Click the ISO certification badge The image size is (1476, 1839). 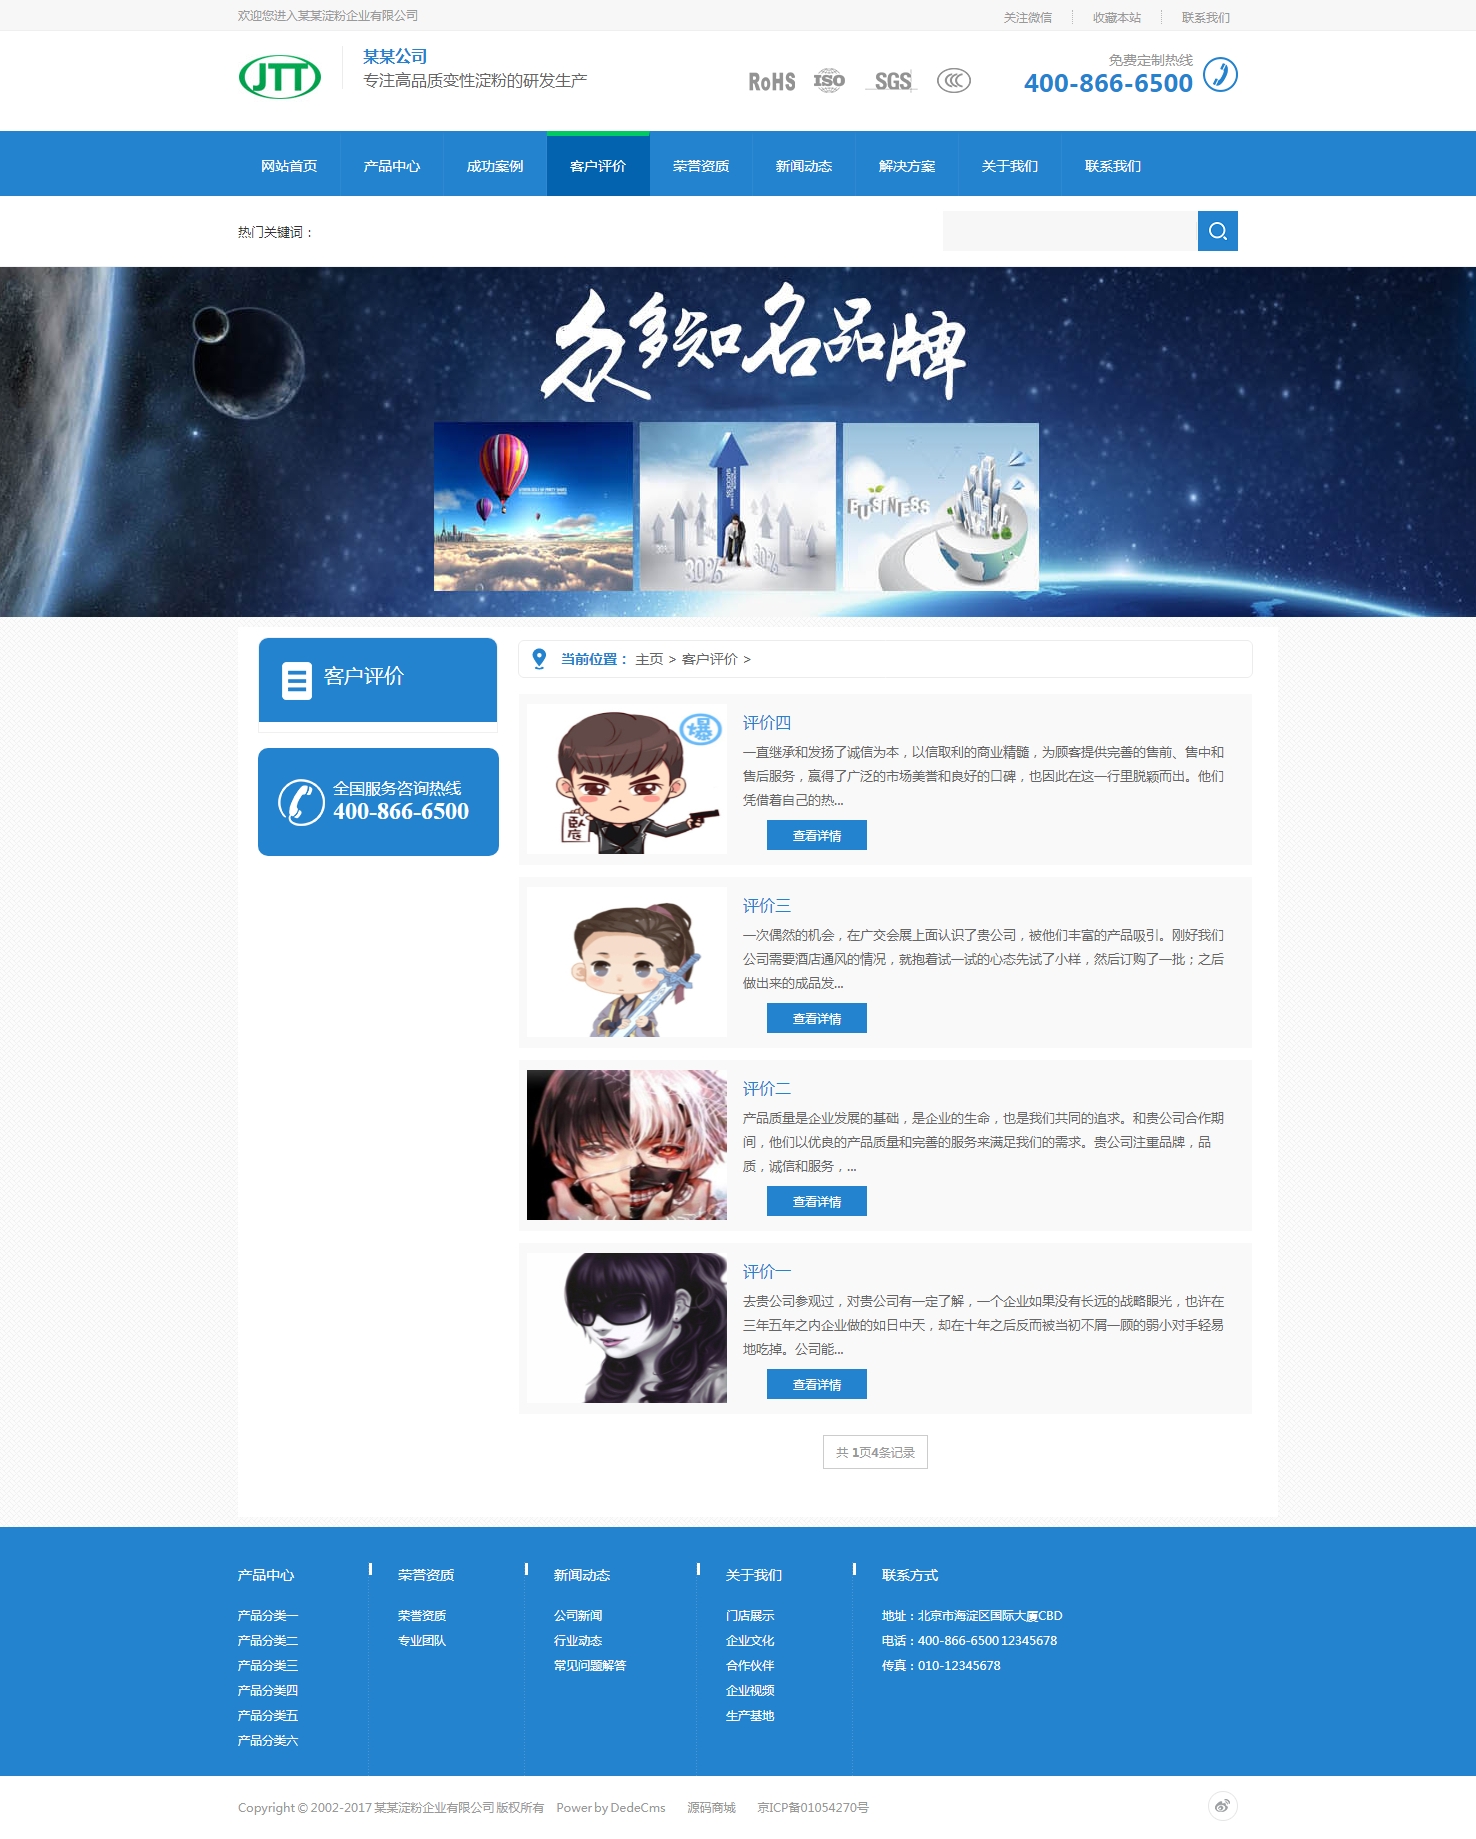point(829,81)
